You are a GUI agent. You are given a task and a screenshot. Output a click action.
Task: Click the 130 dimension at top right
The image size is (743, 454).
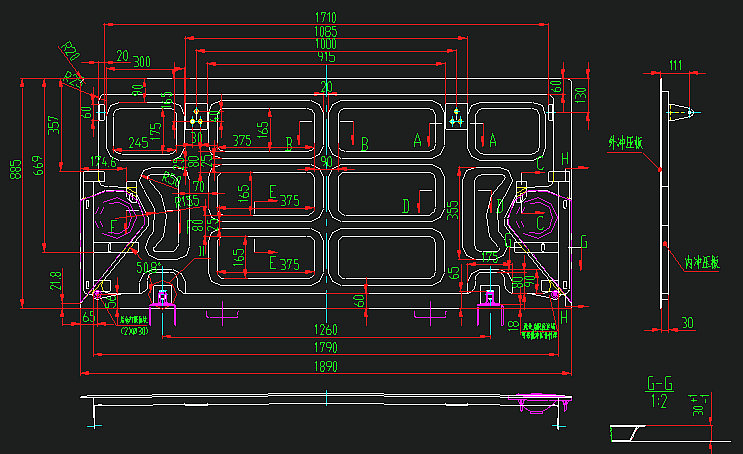click(581, 95)
